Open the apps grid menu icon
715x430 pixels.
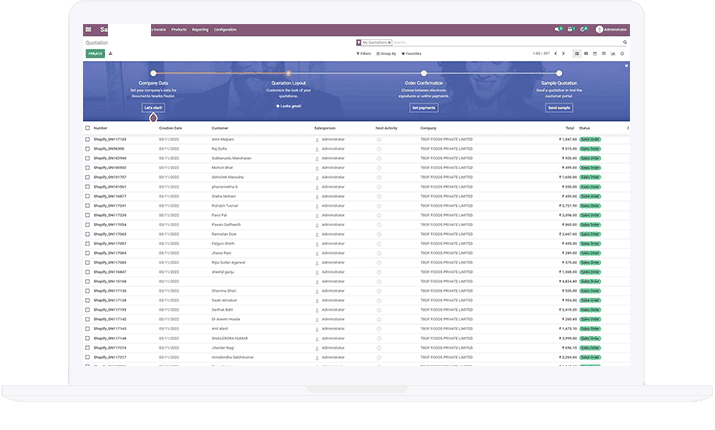(x=88, y=30)
